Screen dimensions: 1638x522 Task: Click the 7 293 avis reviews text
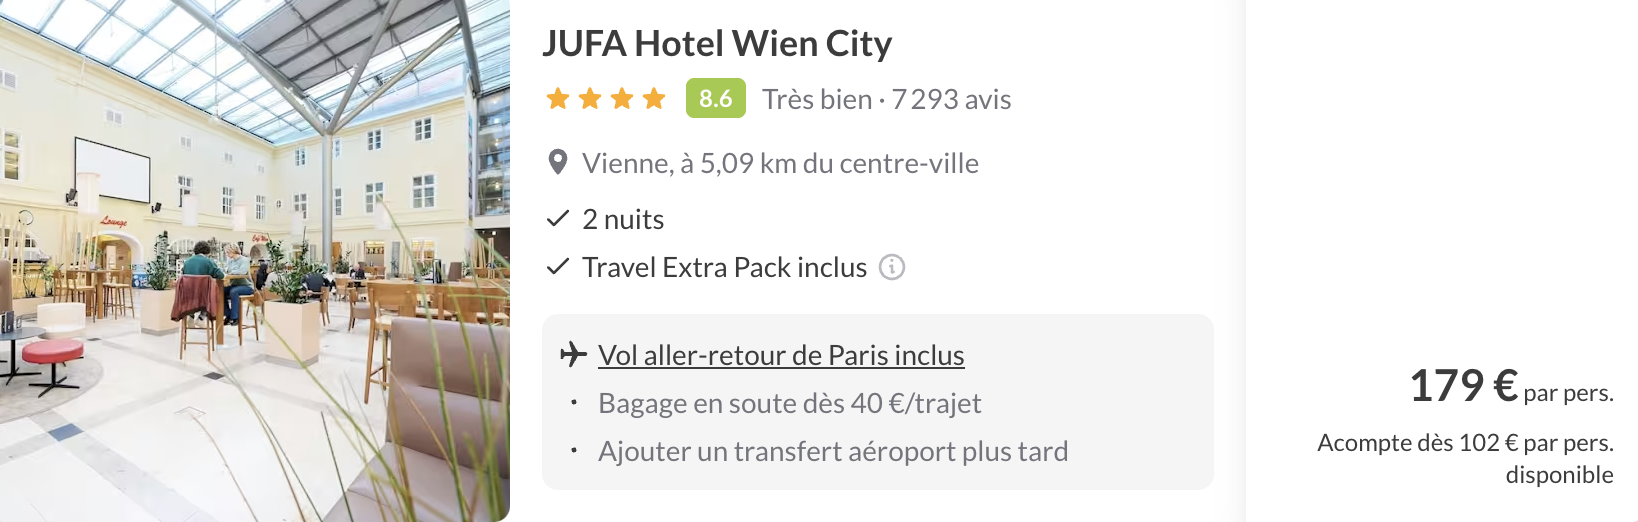(x=951, y=99)
